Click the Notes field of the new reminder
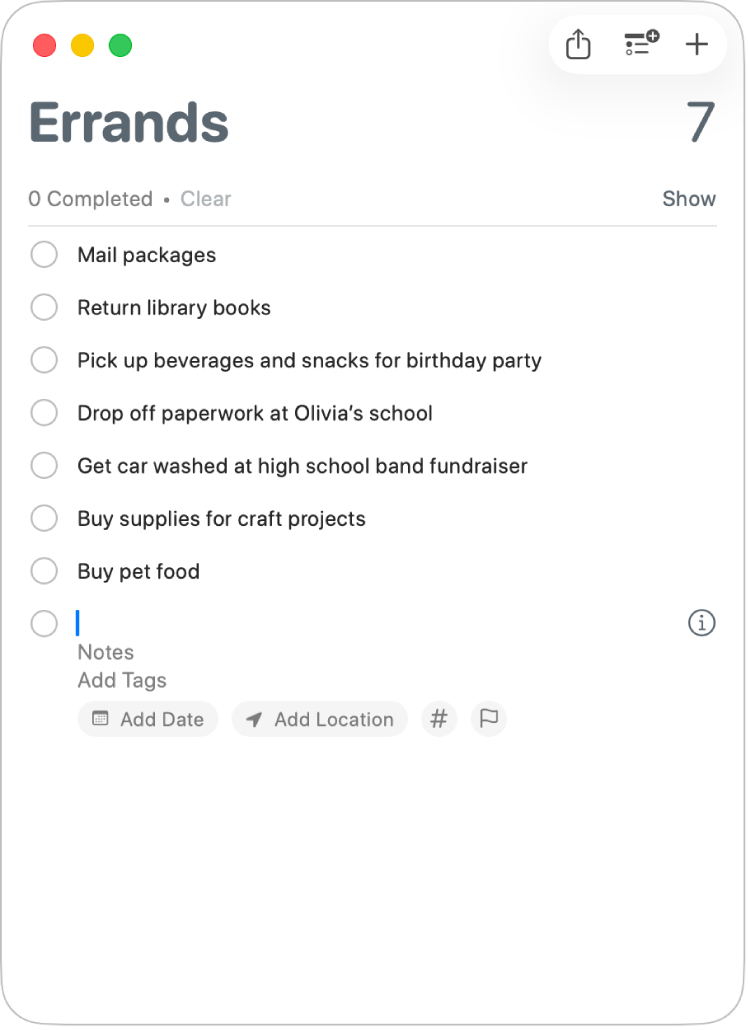Image resolution: width=748 pixels, height=1030 pixels. coord(105,652)
